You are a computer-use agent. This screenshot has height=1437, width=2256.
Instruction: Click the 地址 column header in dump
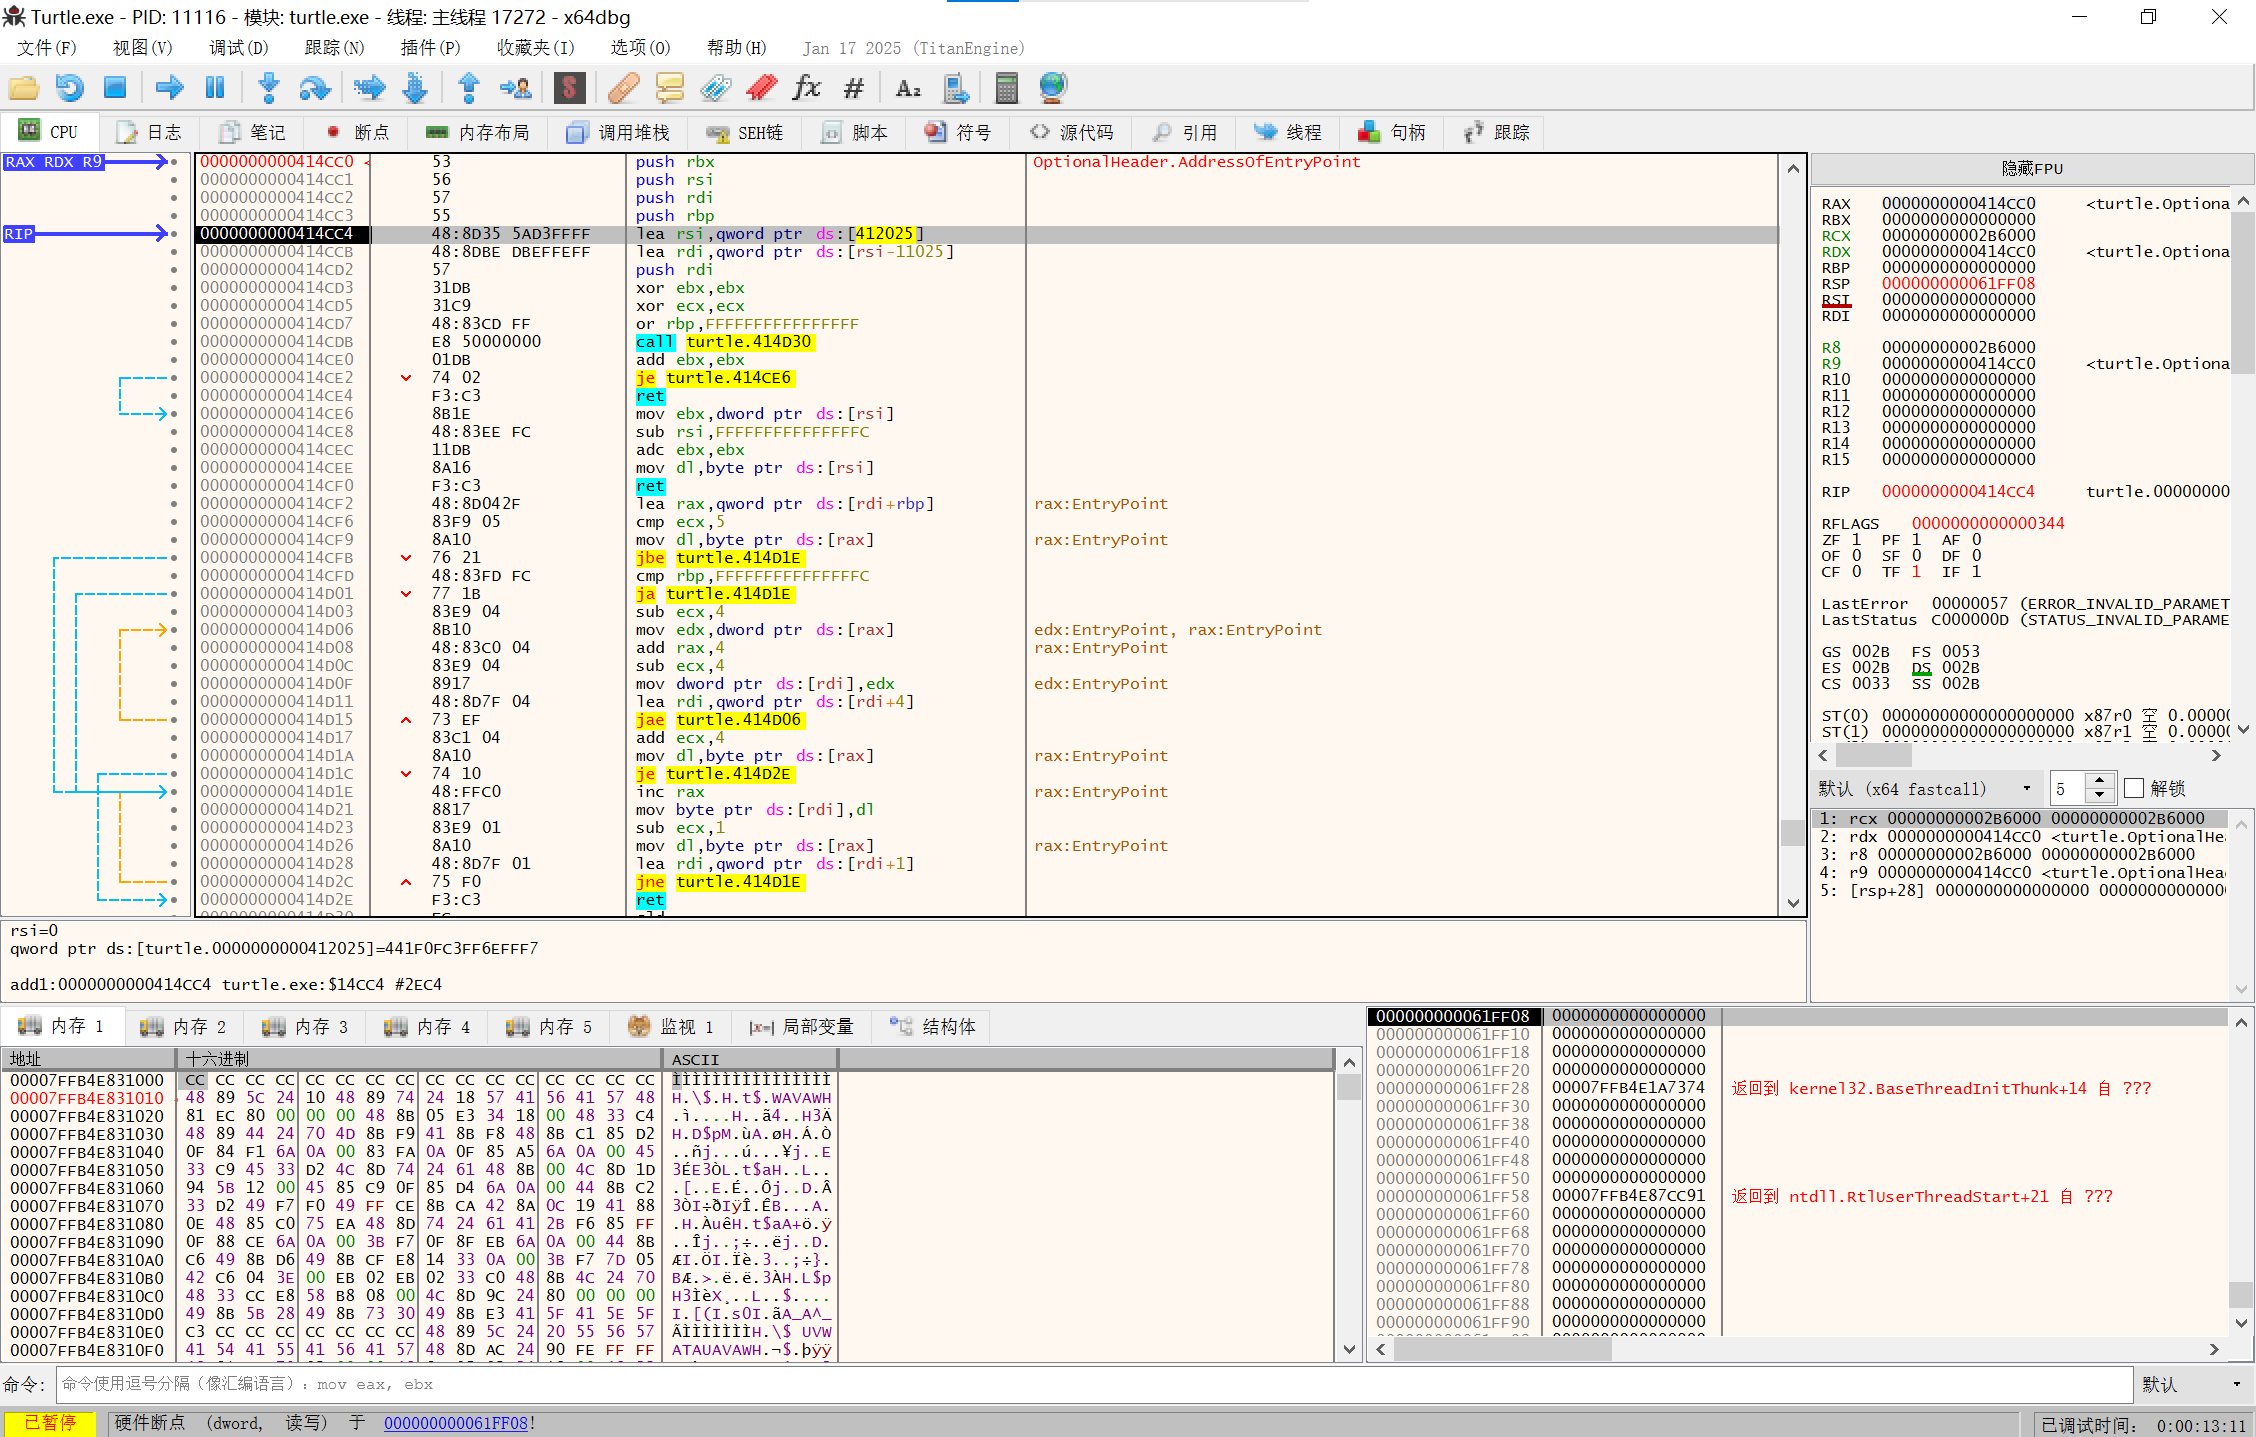pos(89,1059)
